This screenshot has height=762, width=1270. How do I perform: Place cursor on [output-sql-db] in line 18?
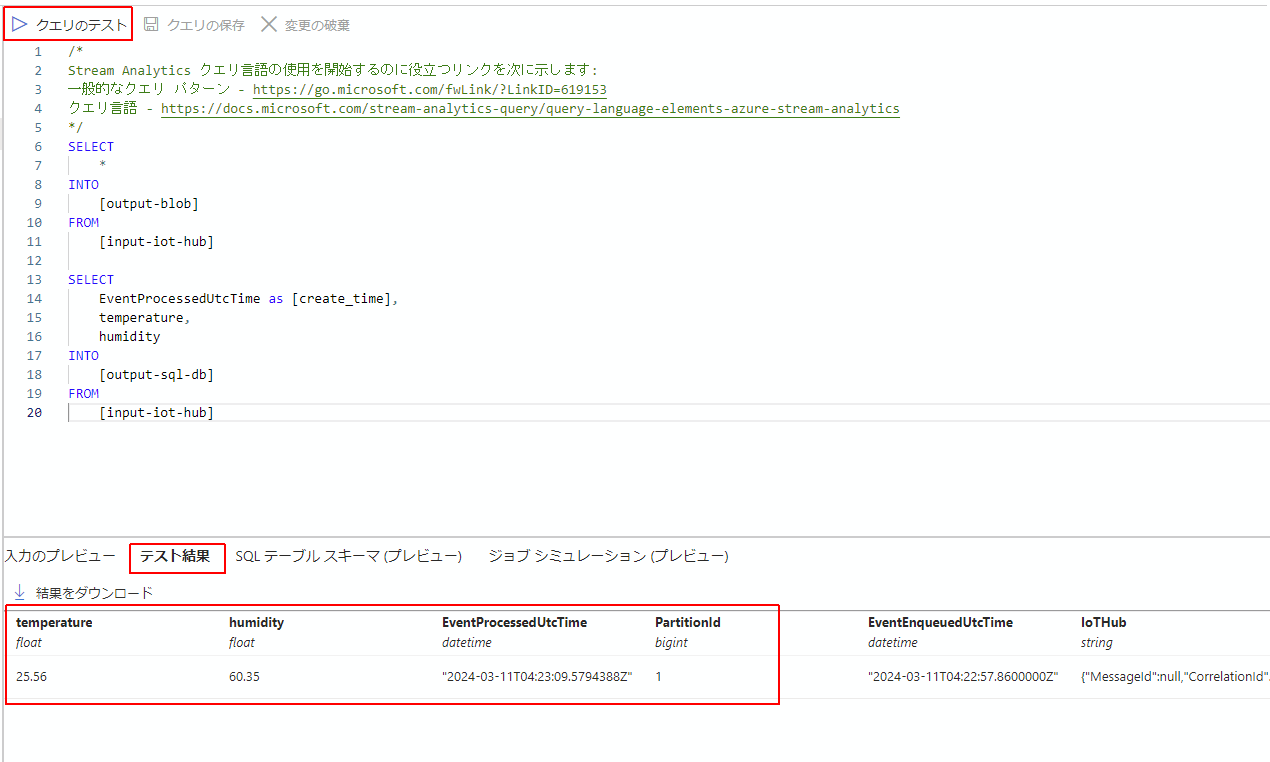[x=156, y=374]
